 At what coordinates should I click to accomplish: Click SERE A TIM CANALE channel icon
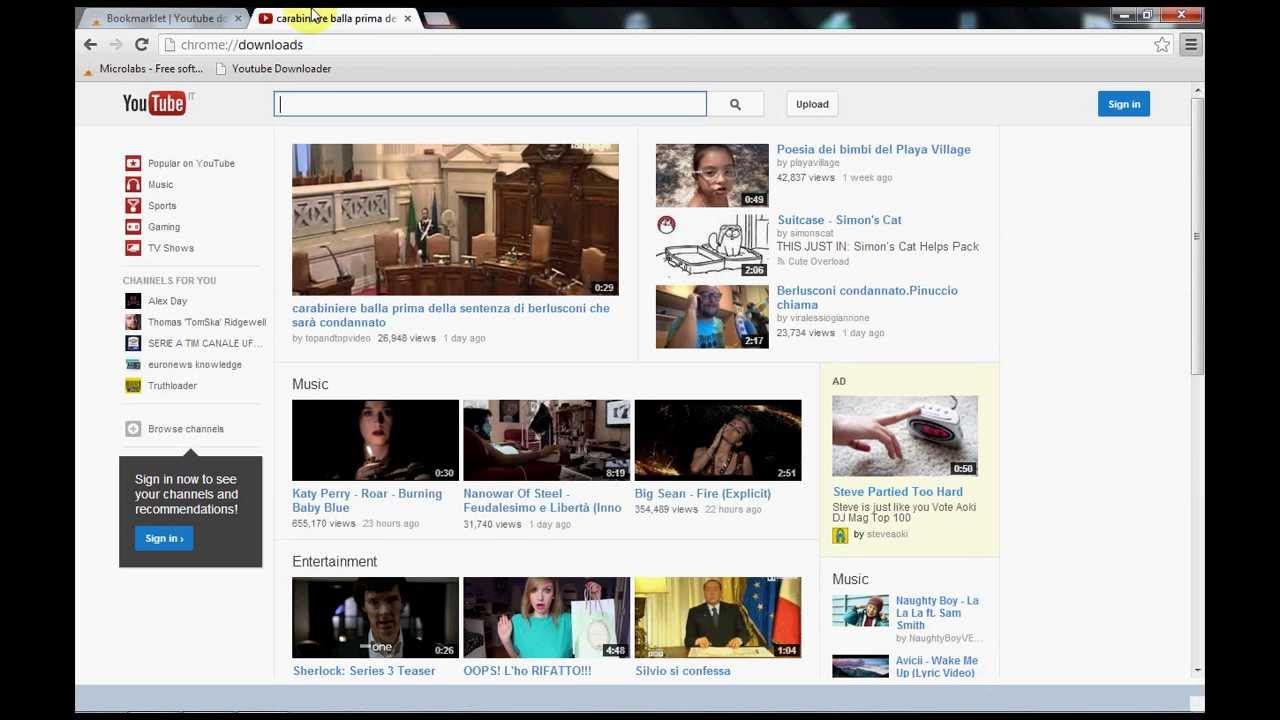tap(133, 343)
